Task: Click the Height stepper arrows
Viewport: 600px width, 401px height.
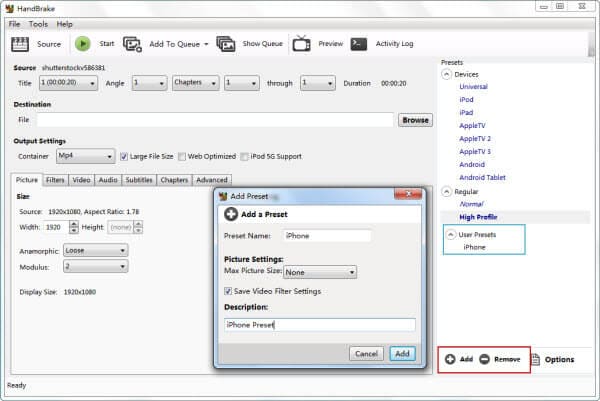Action: 138,227
